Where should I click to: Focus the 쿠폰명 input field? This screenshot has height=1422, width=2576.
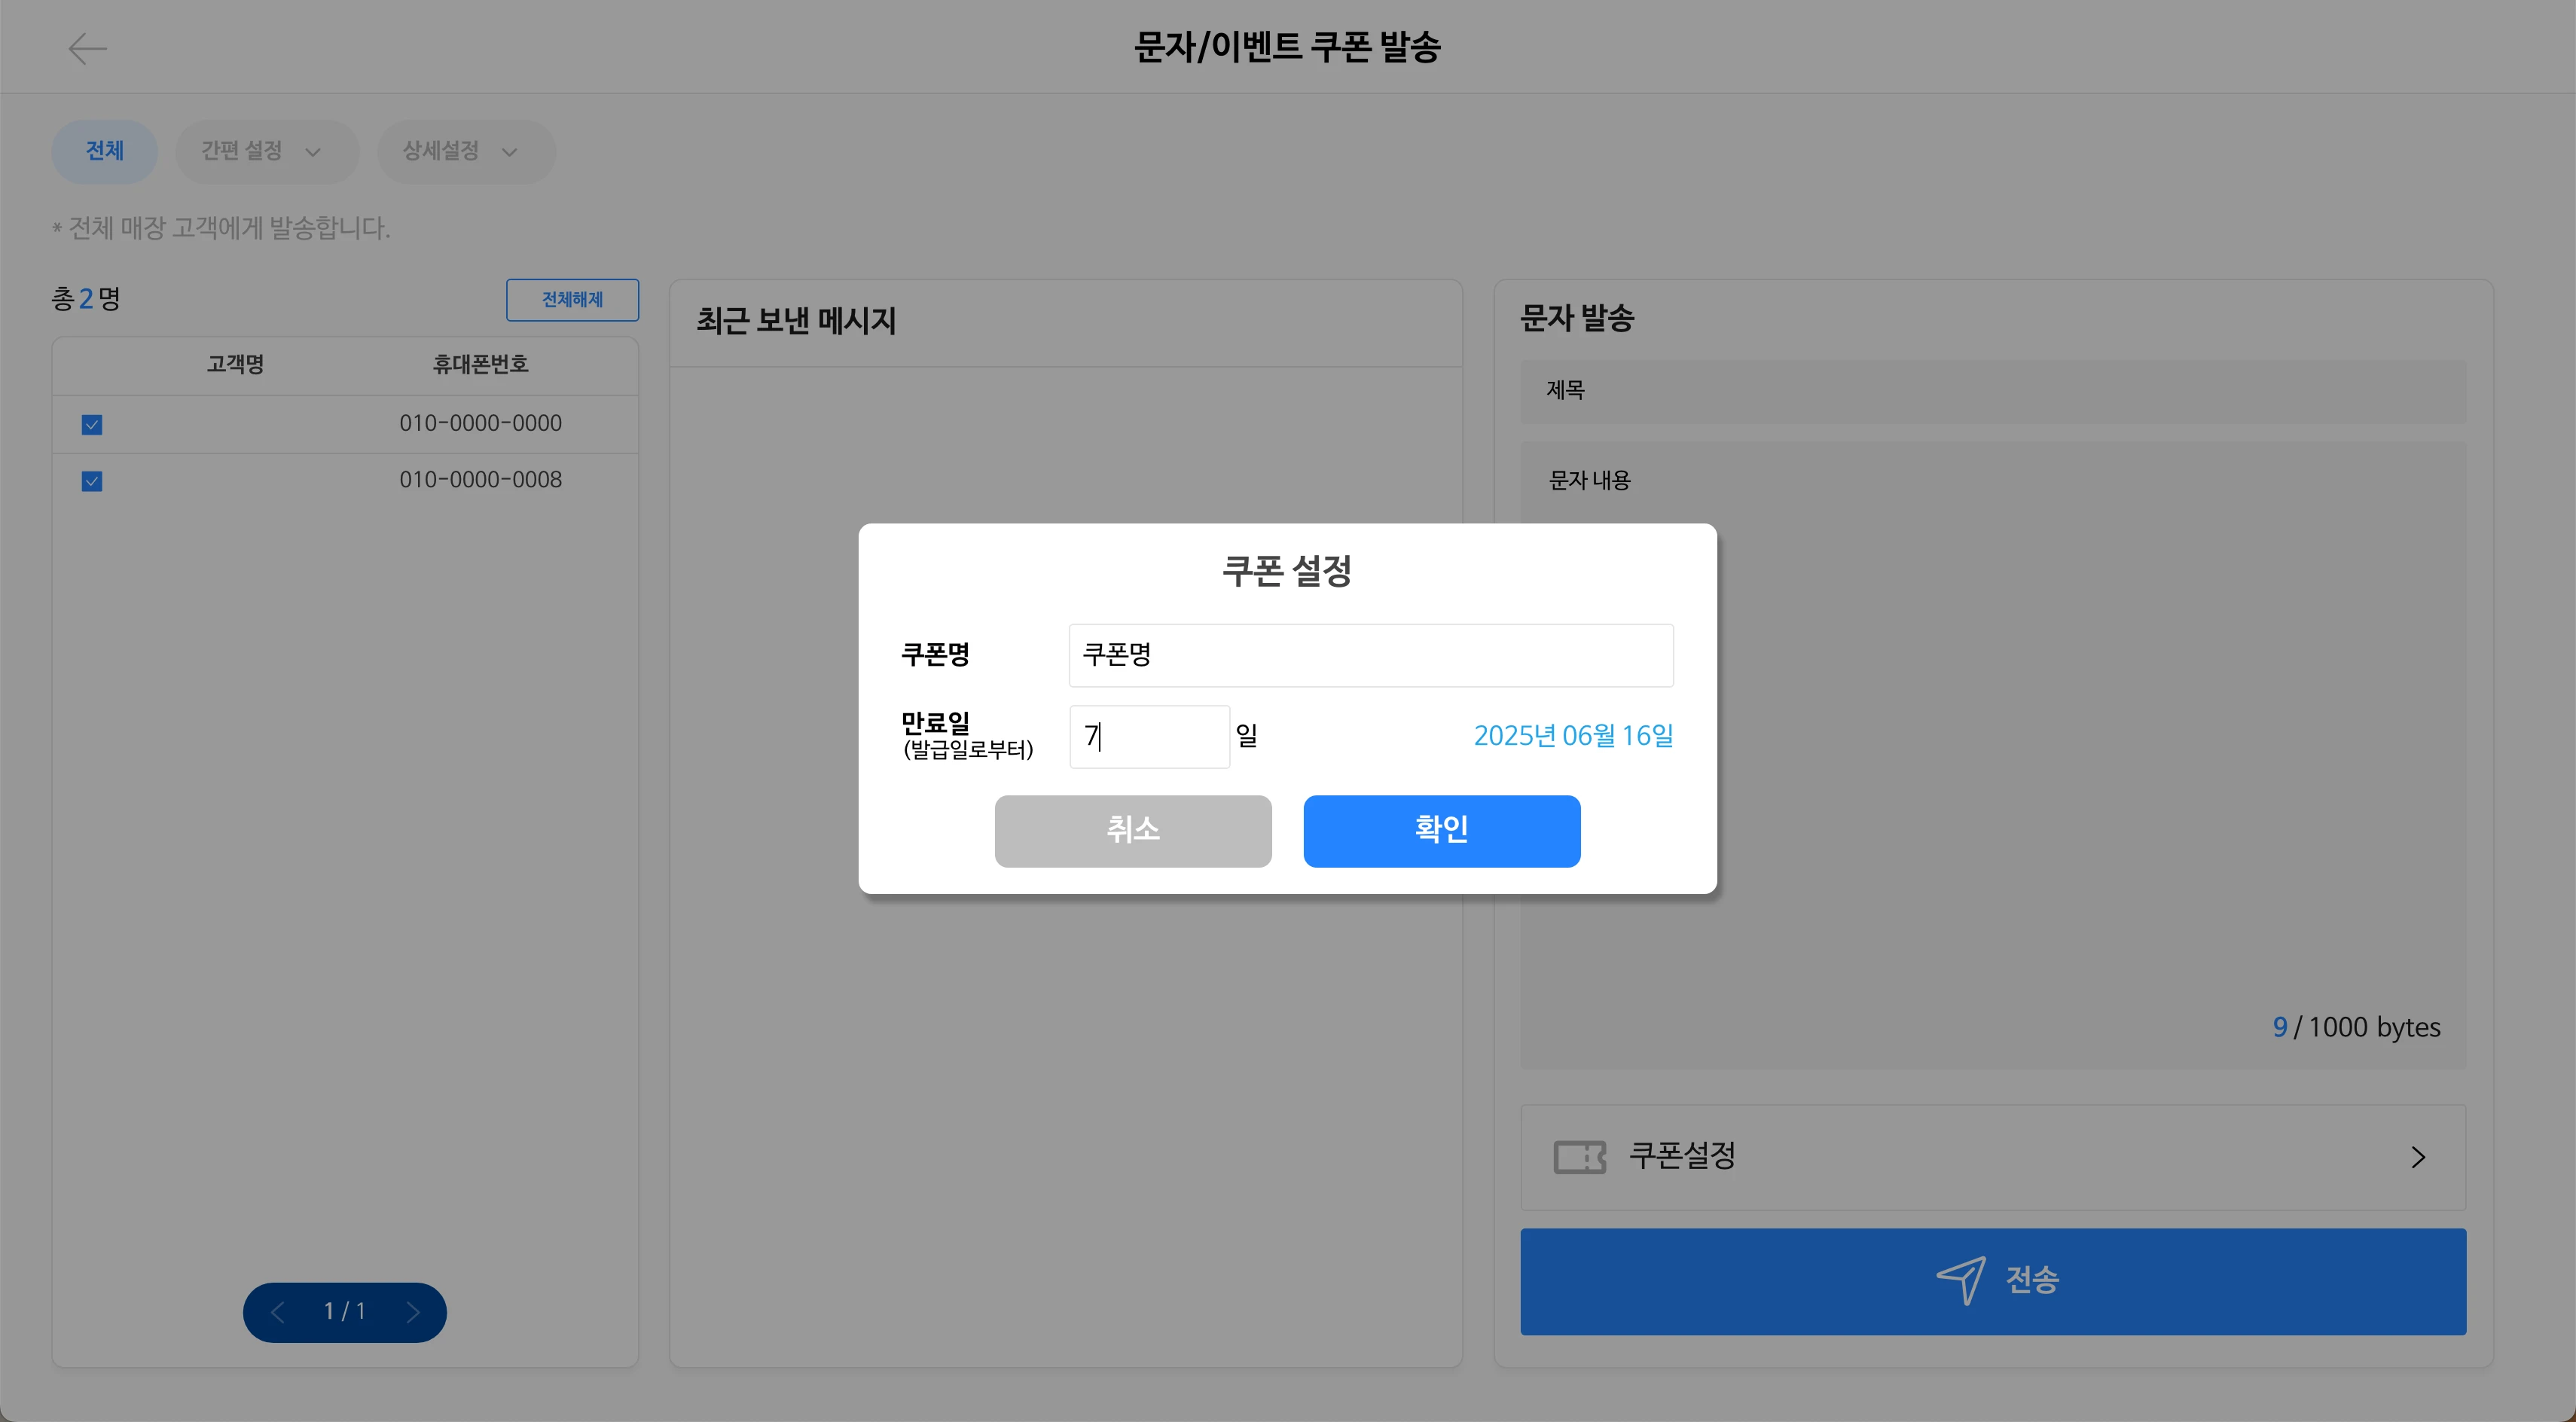click(1370, 655)
